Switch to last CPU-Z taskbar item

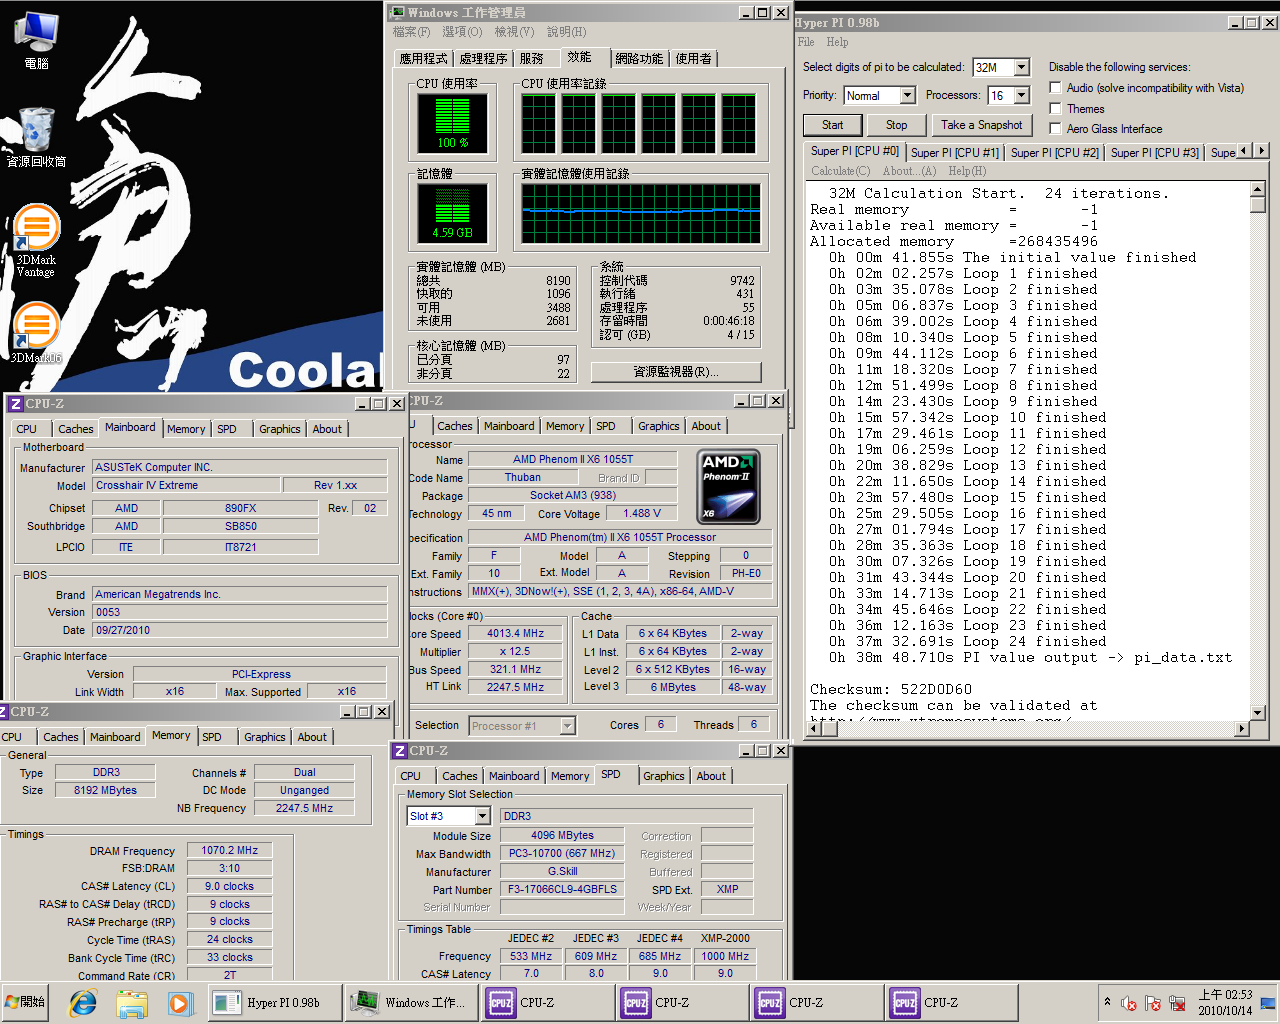(x=949, y=1002)
